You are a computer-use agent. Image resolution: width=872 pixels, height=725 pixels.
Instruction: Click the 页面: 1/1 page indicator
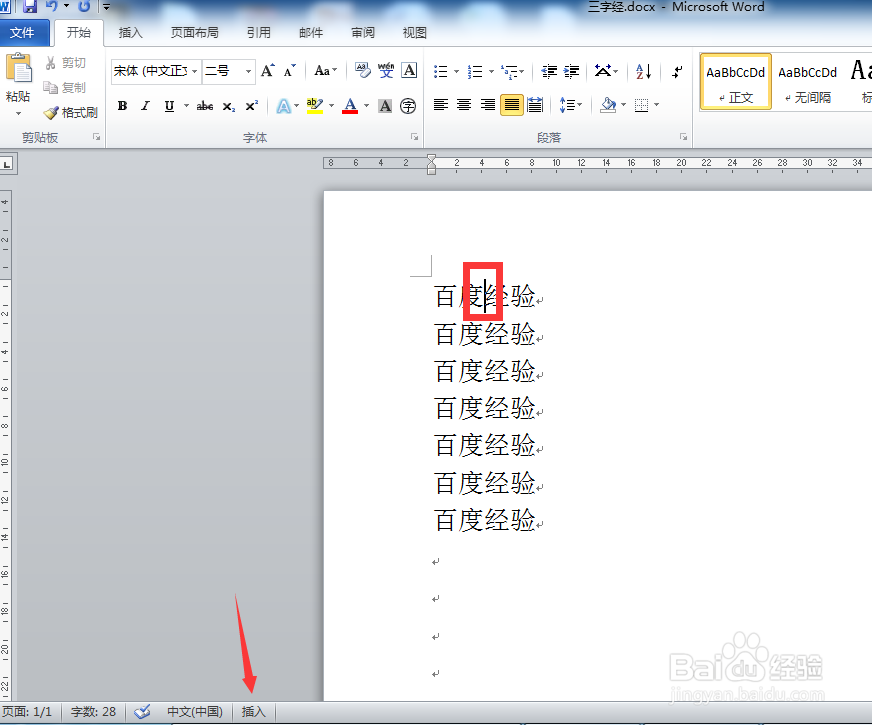pyautogui.click(x=27, y=712)
